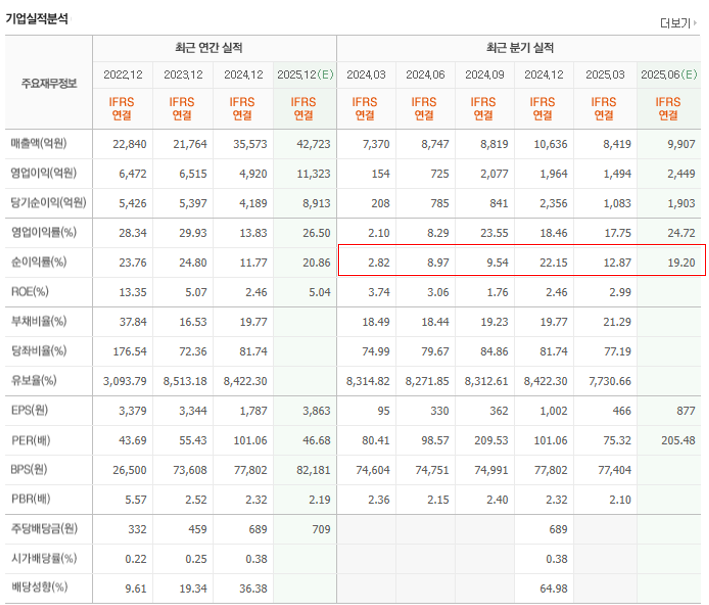Click the 2023.12 column header
The image size is (709, 605).
point(183,75)
